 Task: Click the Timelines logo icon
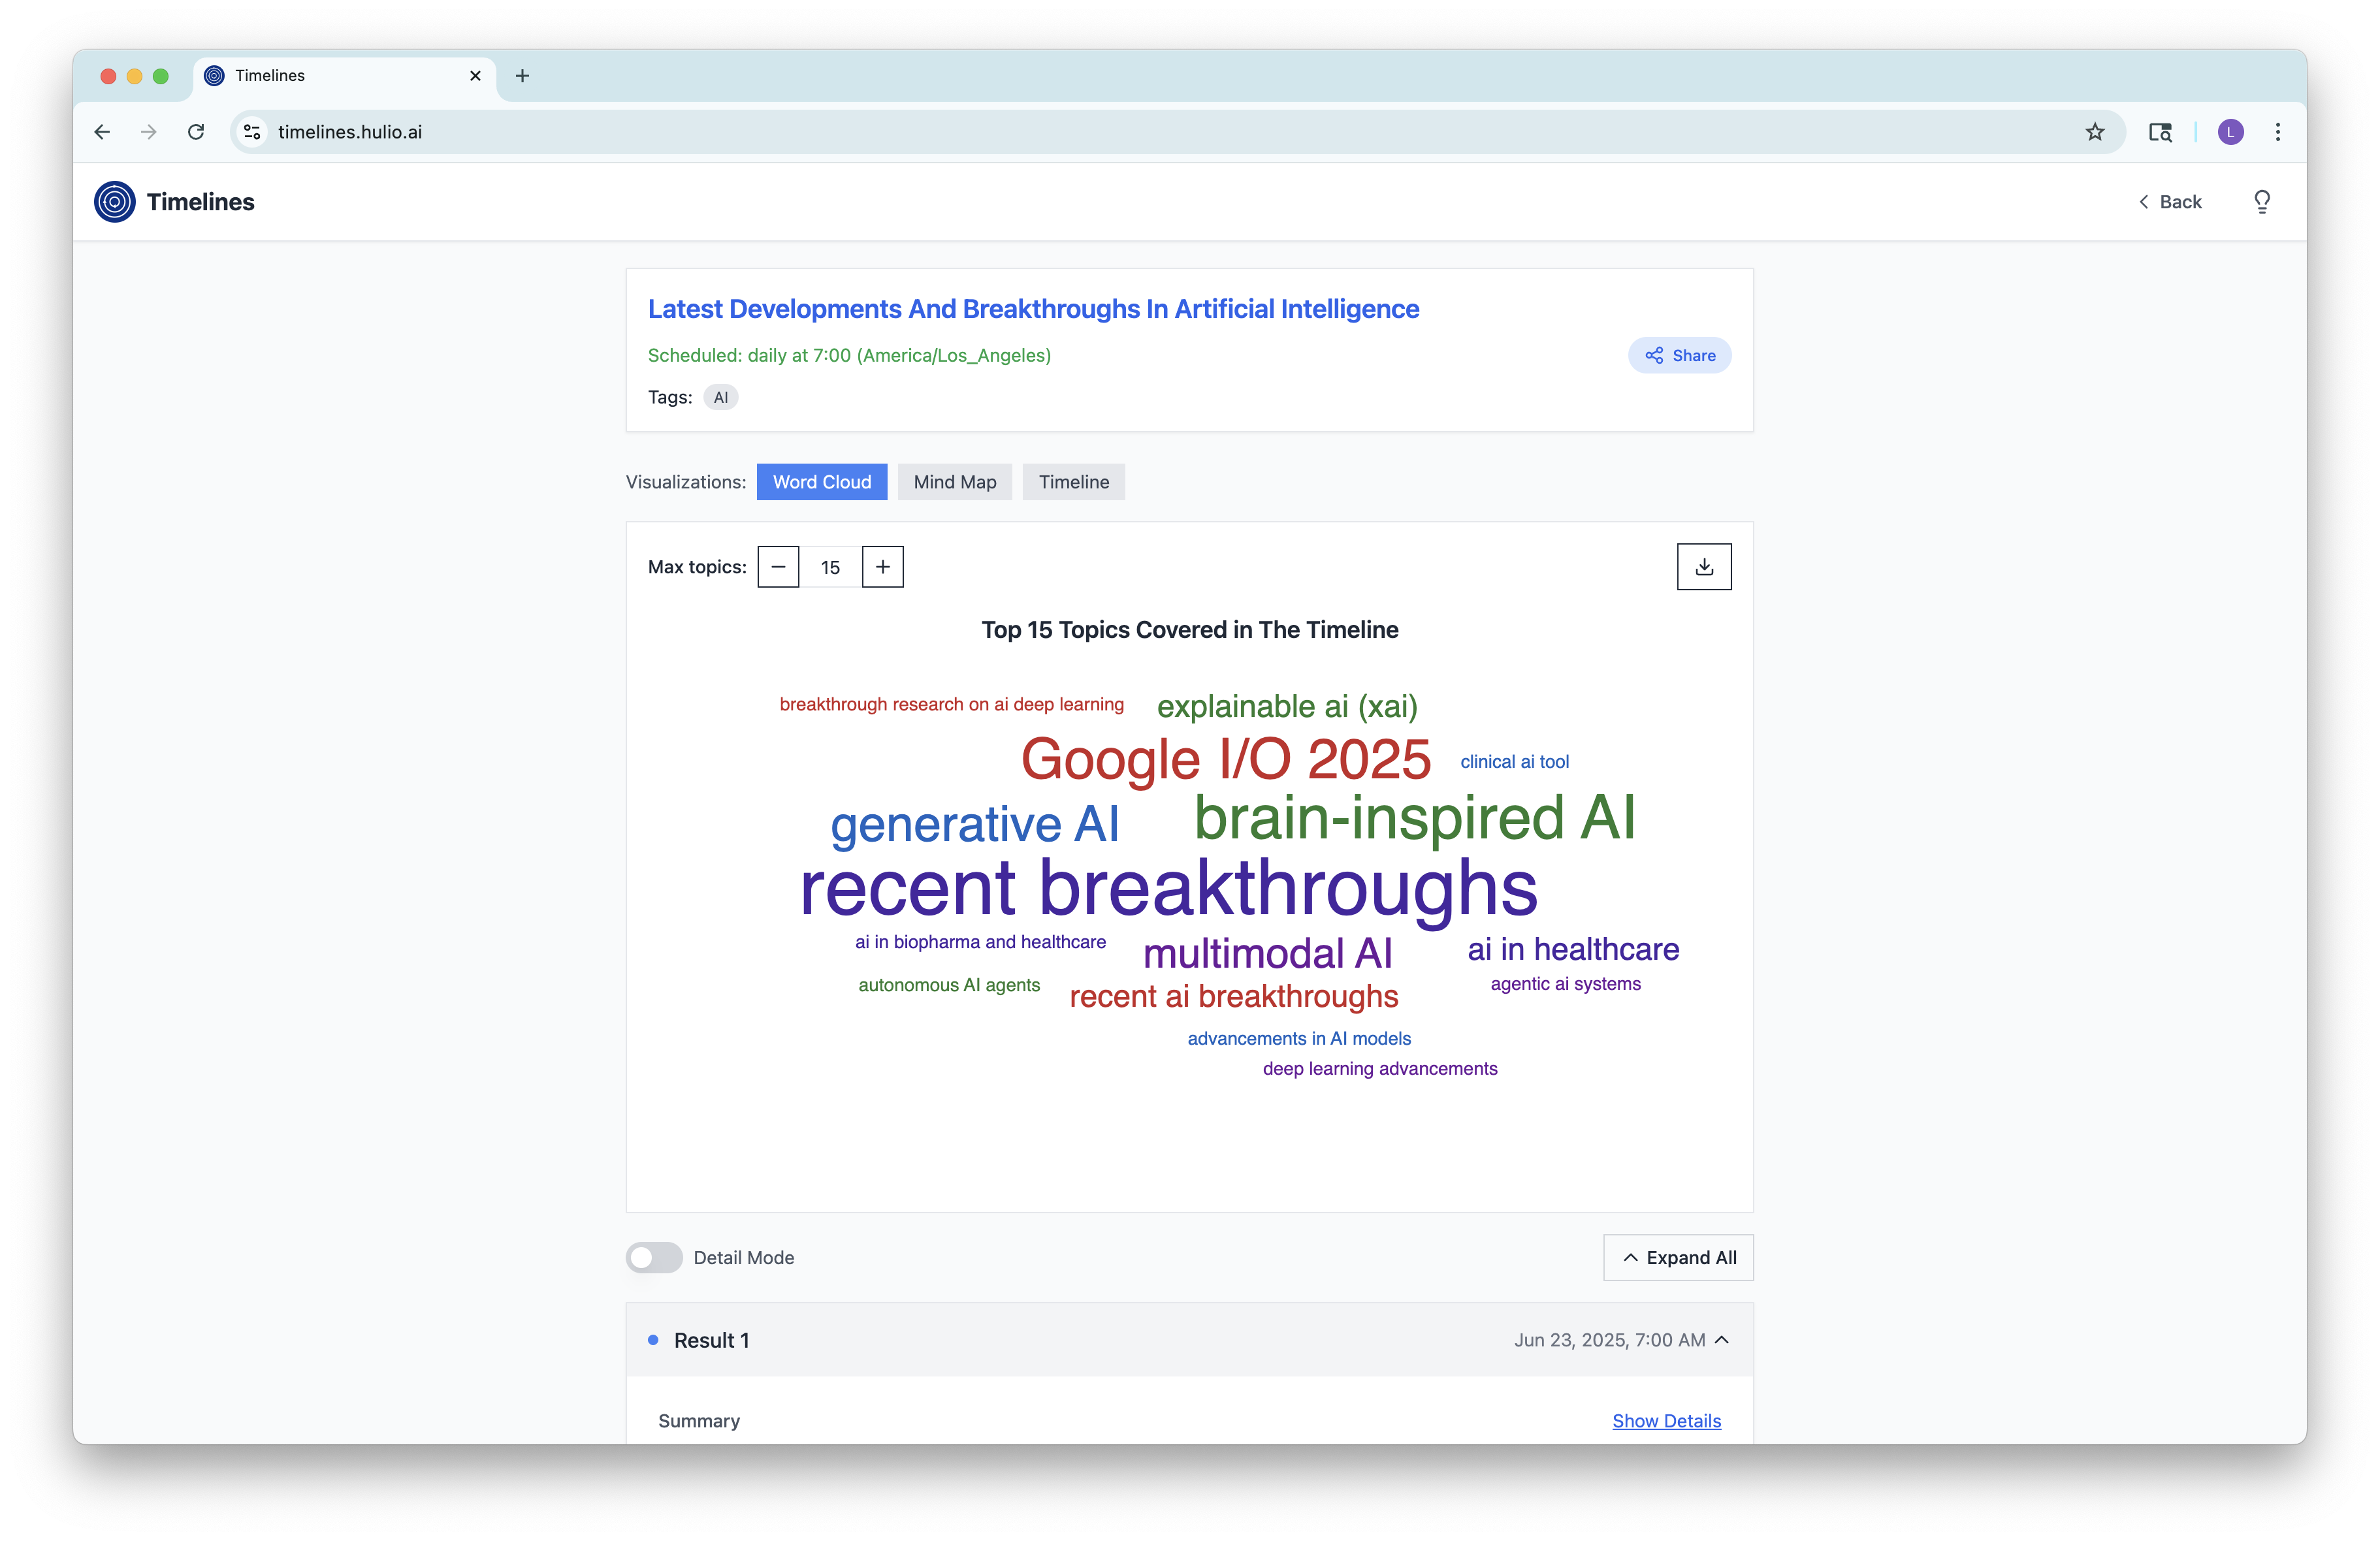tap(114, 202)
